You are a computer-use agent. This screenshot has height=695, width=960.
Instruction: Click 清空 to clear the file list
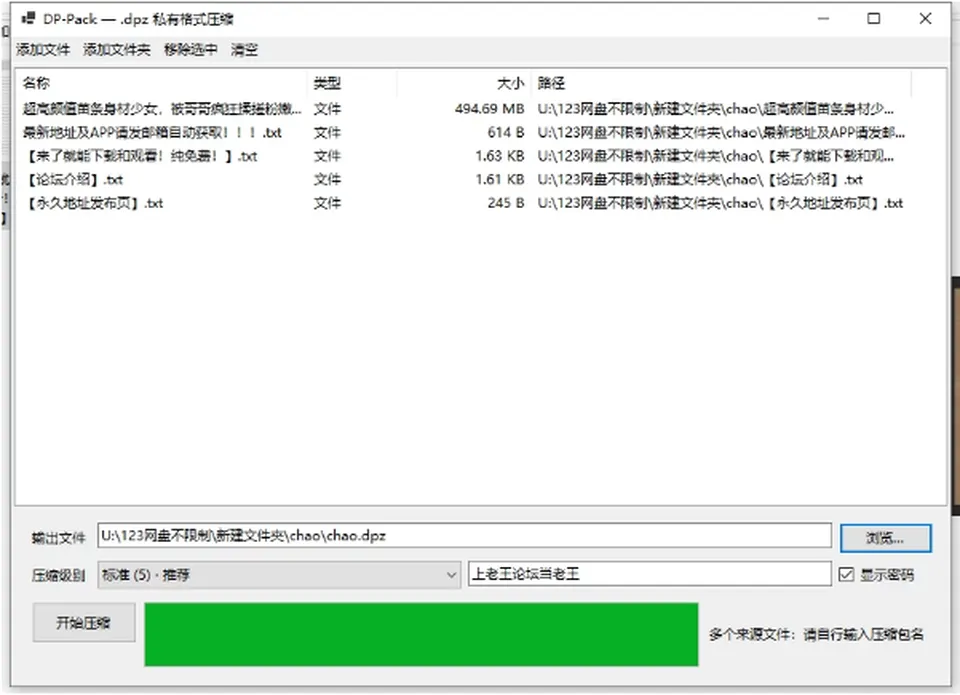point(244,50)
